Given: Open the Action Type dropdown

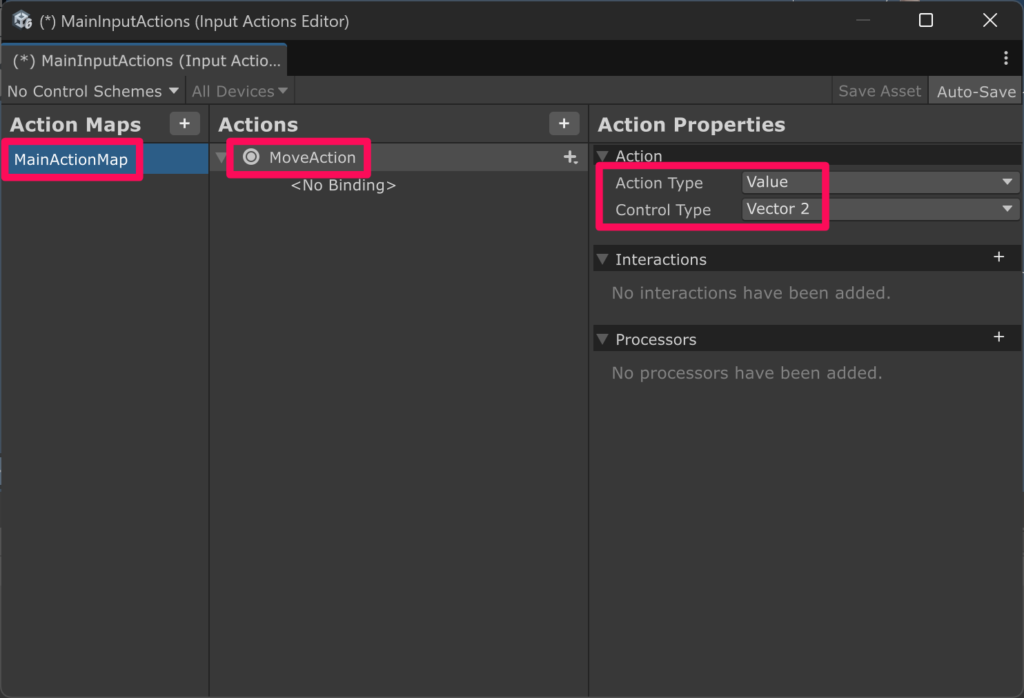Looking at the screenshot, I should click(x=880, y=182).
